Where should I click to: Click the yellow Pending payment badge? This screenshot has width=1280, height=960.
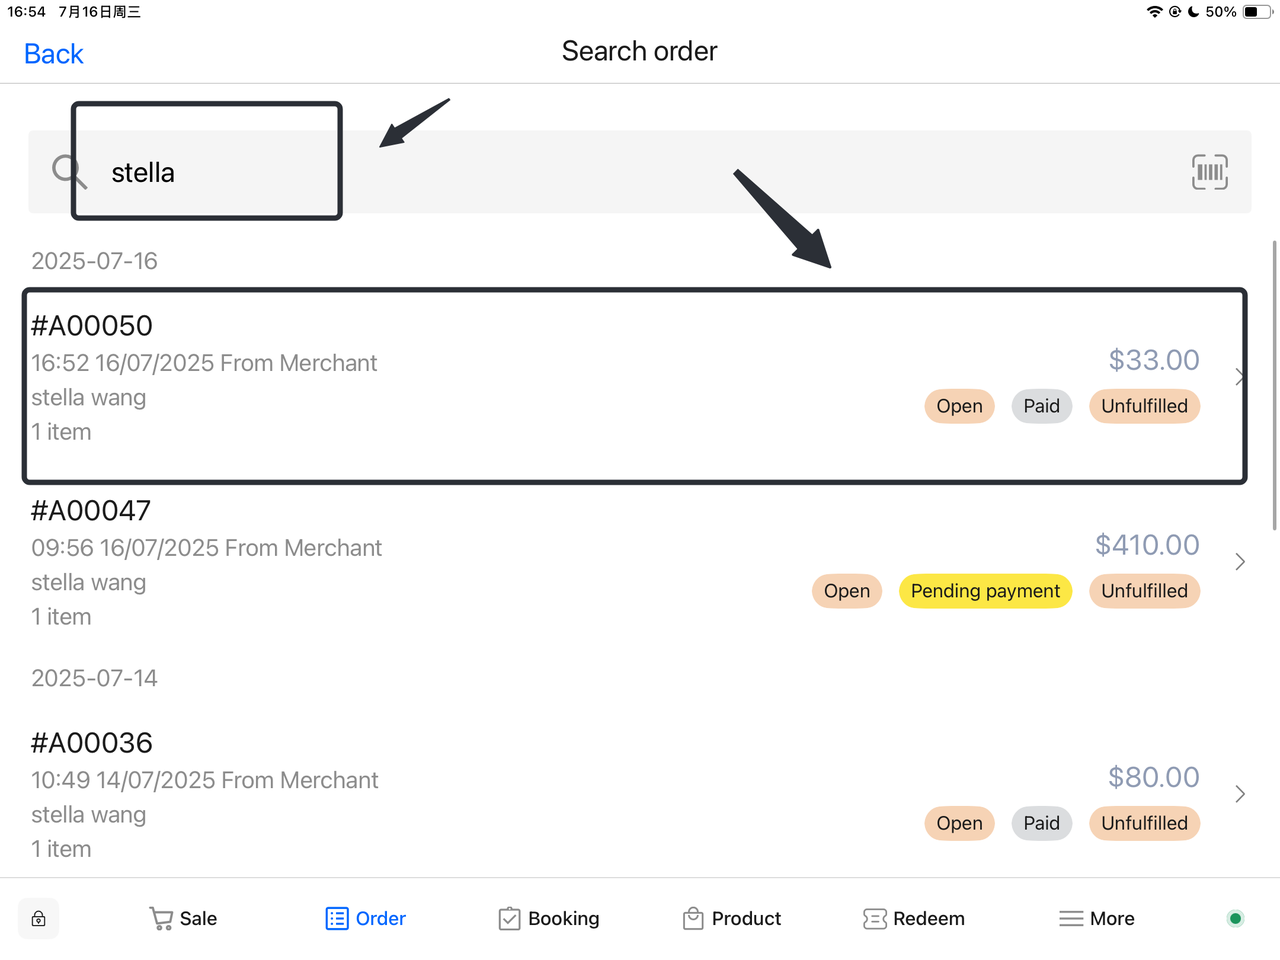tap(985, 591)
